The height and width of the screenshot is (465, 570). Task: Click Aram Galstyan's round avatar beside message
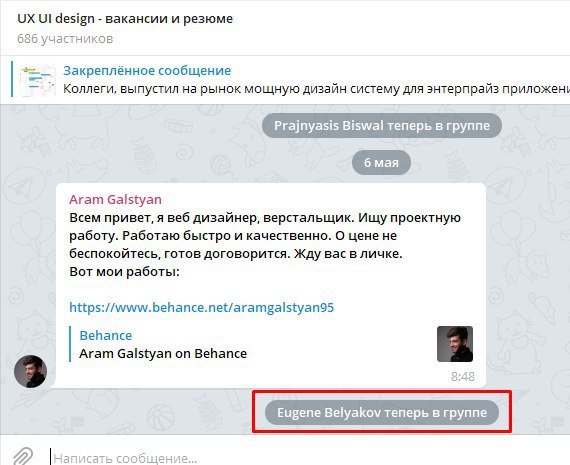[31, 371]
